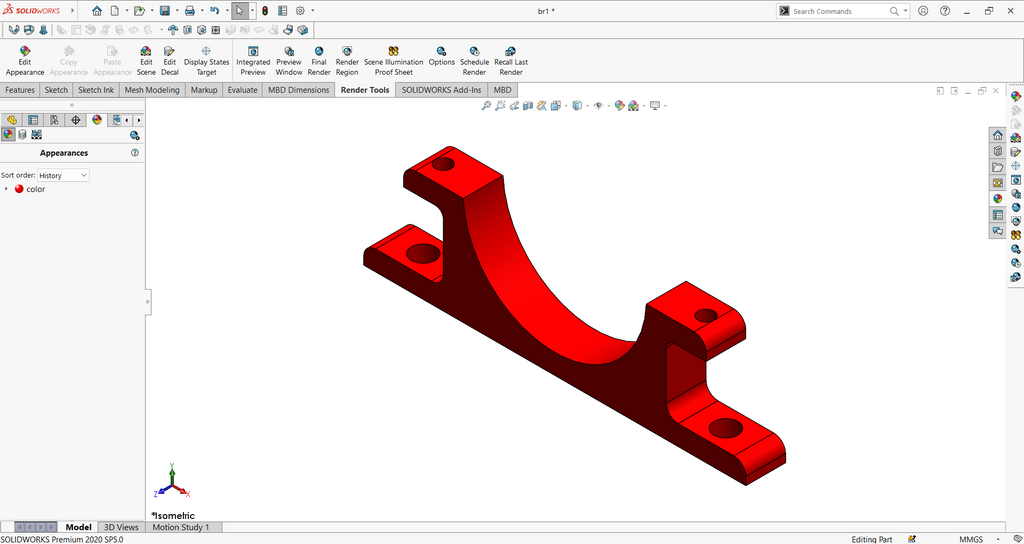Open Design Library in task pane
This screenshot has width=1024, height=544.
click(997, 151)
